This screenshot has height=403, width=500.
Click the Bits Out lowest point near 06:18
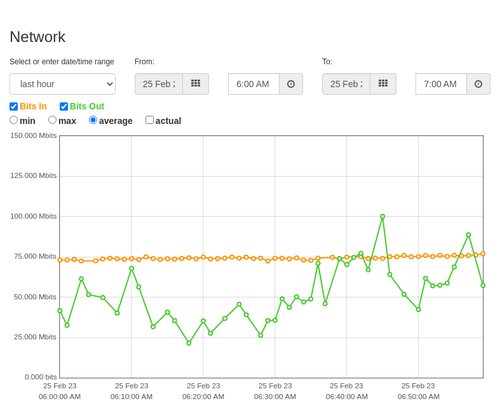coord(189,343)
